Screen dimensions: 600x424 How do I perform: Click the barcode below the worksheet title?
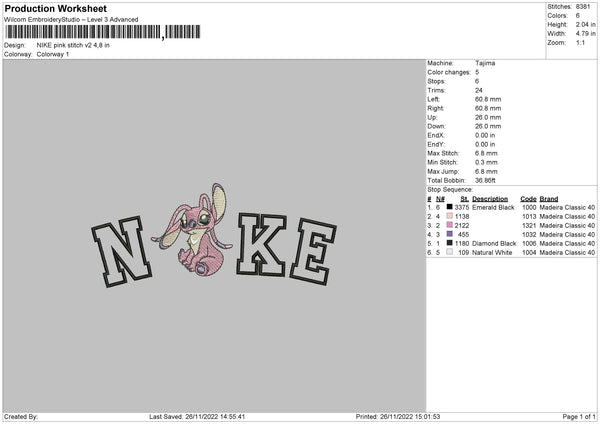coord(103,32)
